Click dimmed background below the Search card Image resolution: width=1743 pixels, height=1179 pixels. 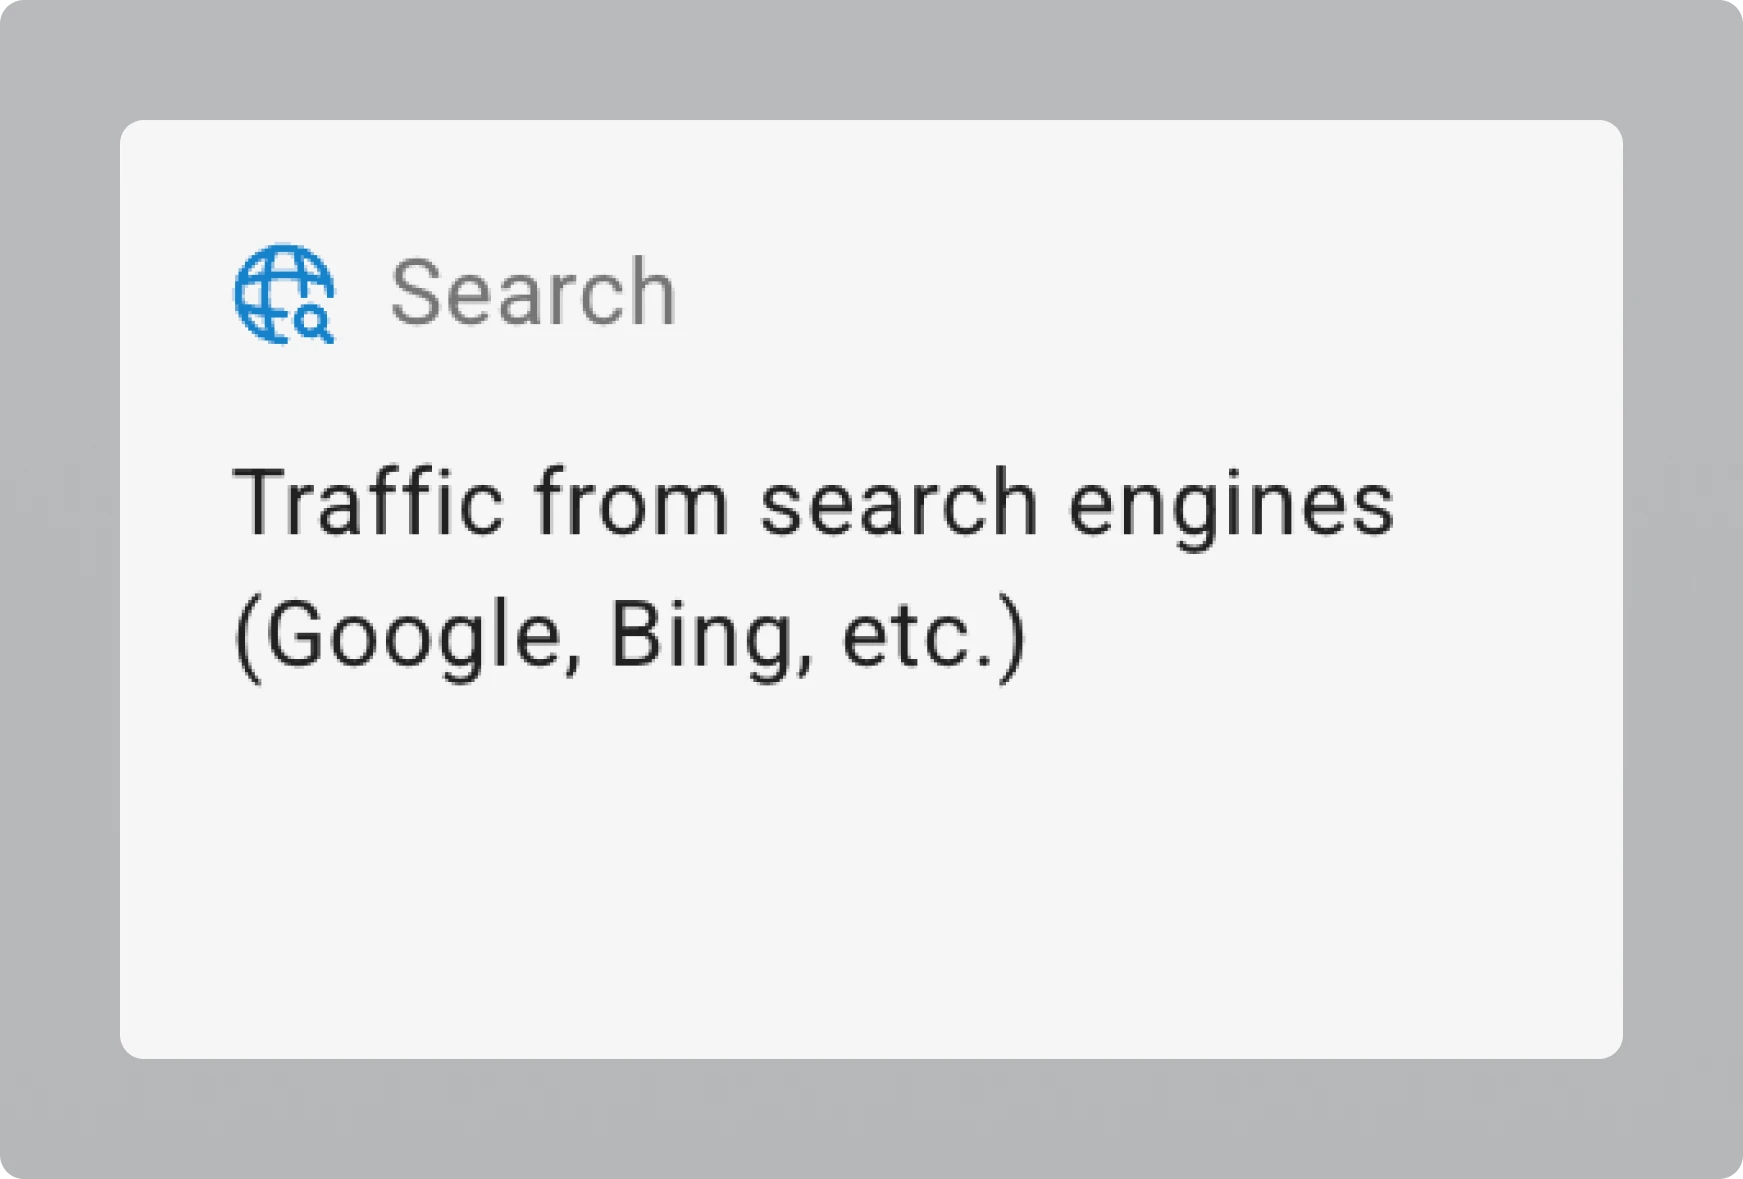[870, 1118]
